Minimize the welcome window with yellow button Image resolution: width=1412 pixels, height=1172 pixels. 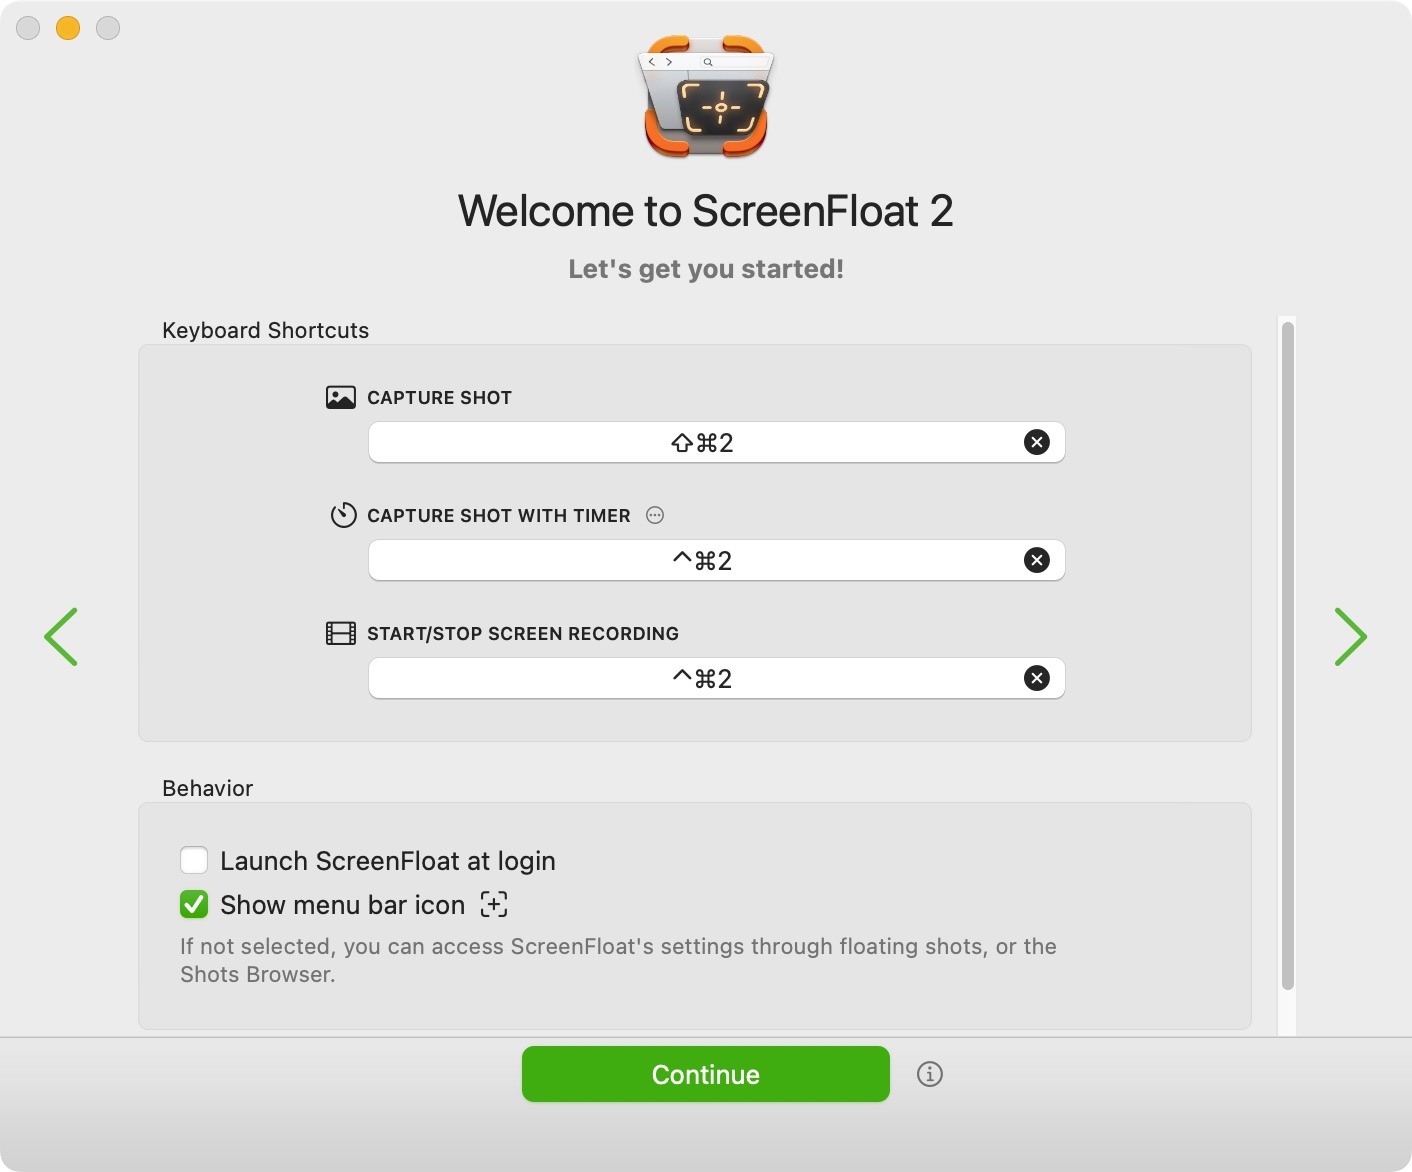[68, 28]
